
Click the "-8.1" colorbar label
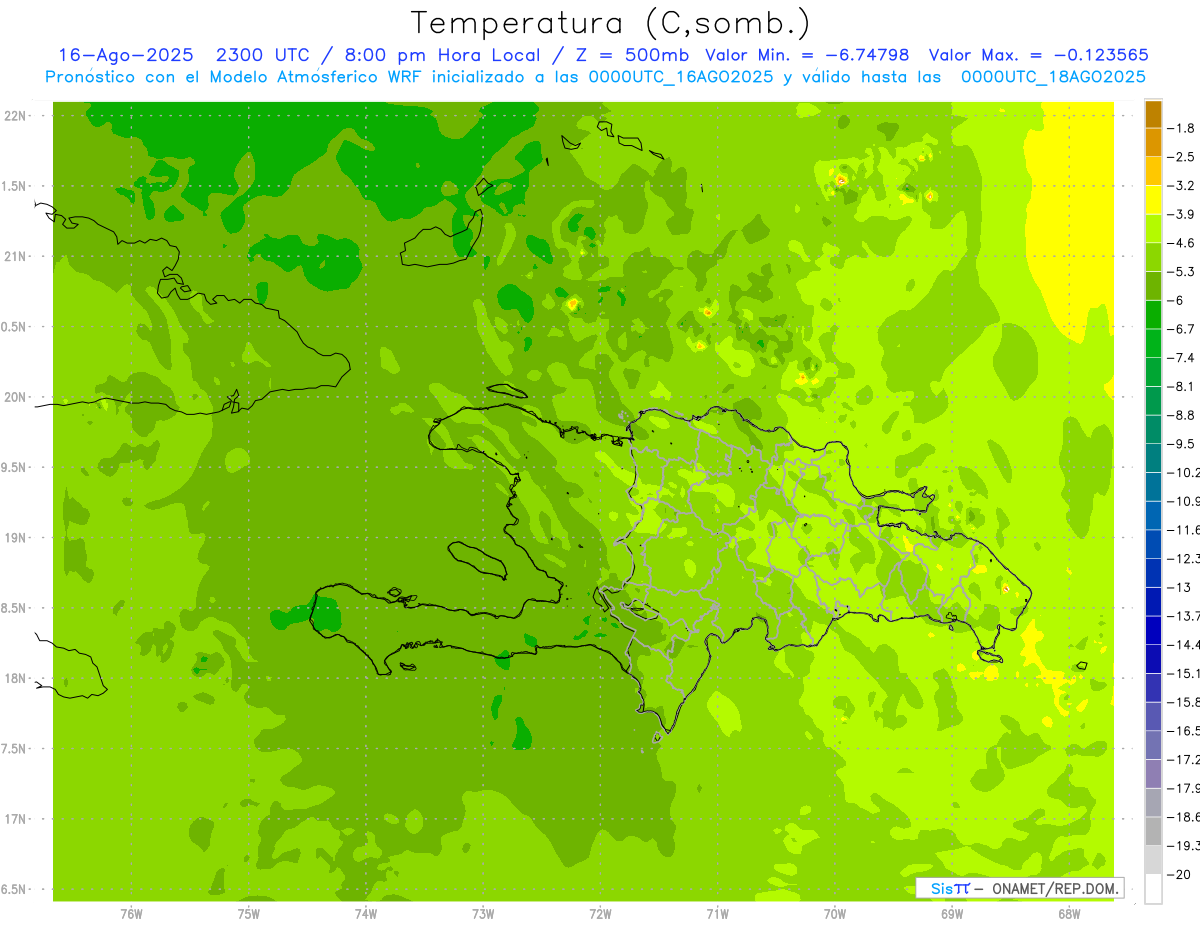pos(1181,386)
